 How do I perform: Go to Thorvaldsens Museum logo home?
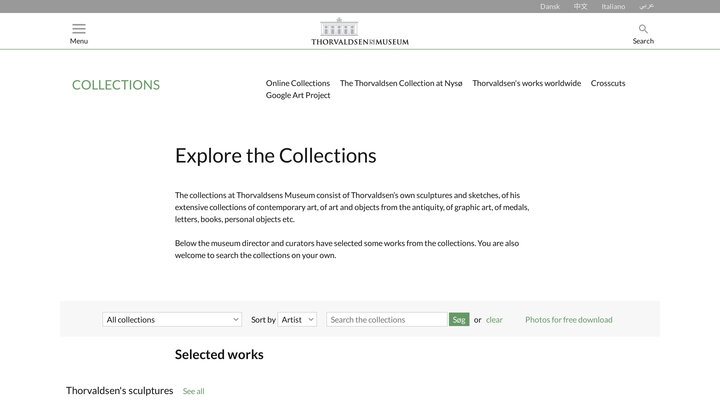tap(360, 32)
